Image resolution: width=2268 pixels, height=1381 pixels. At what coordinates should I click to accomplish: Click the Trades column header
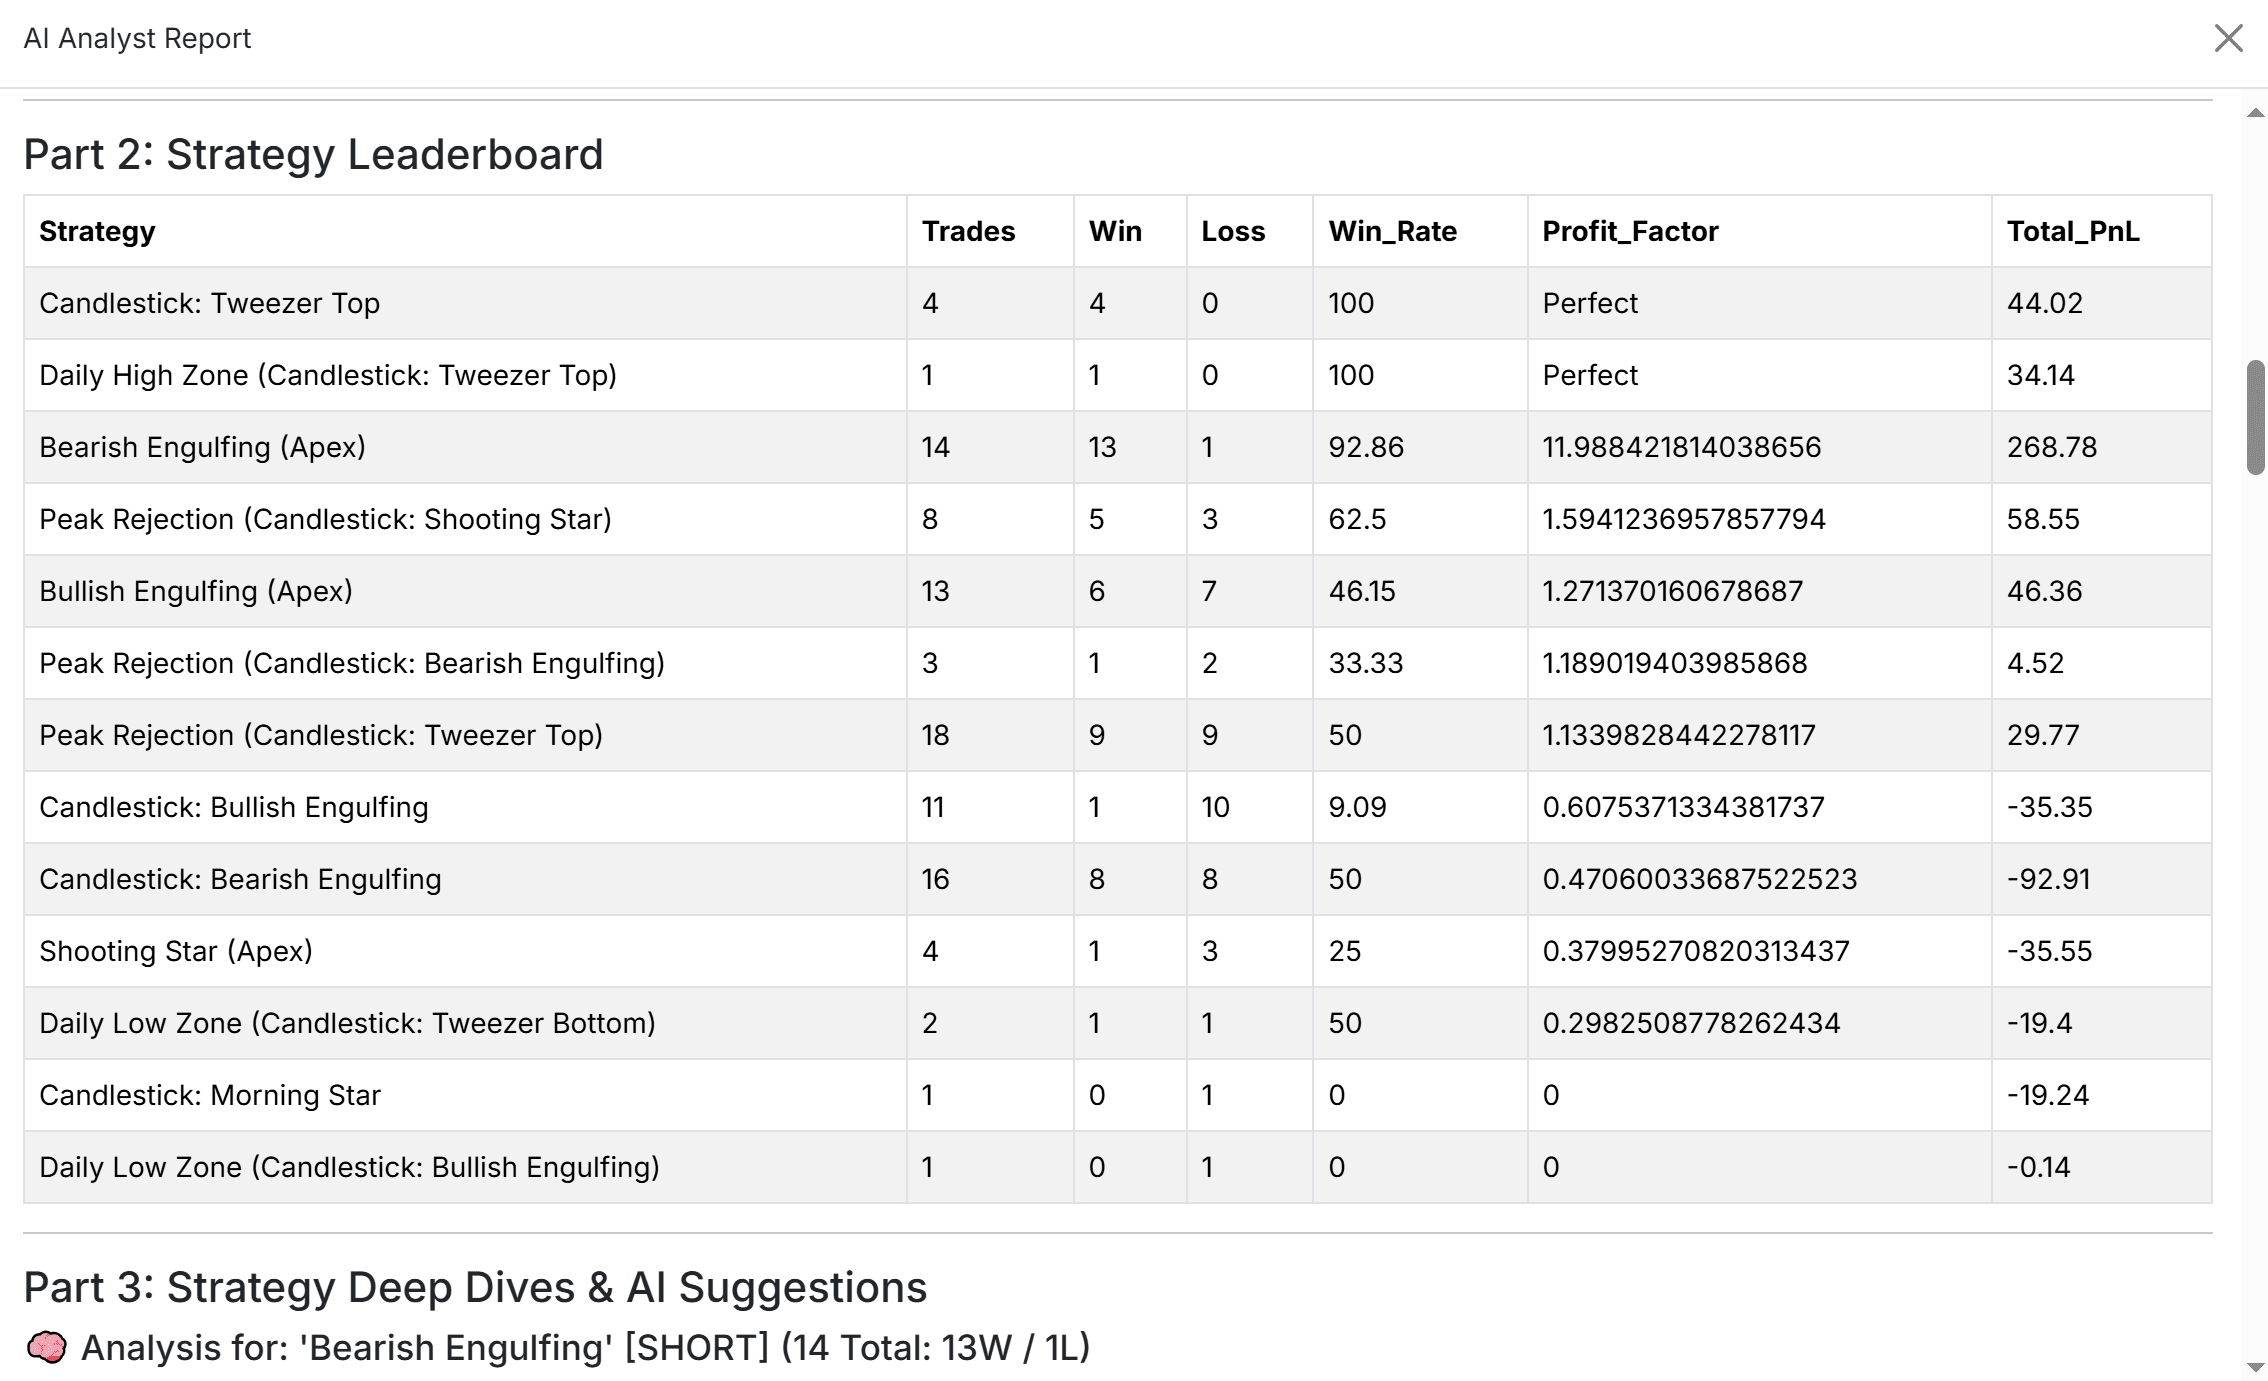[x=968, y=231]
